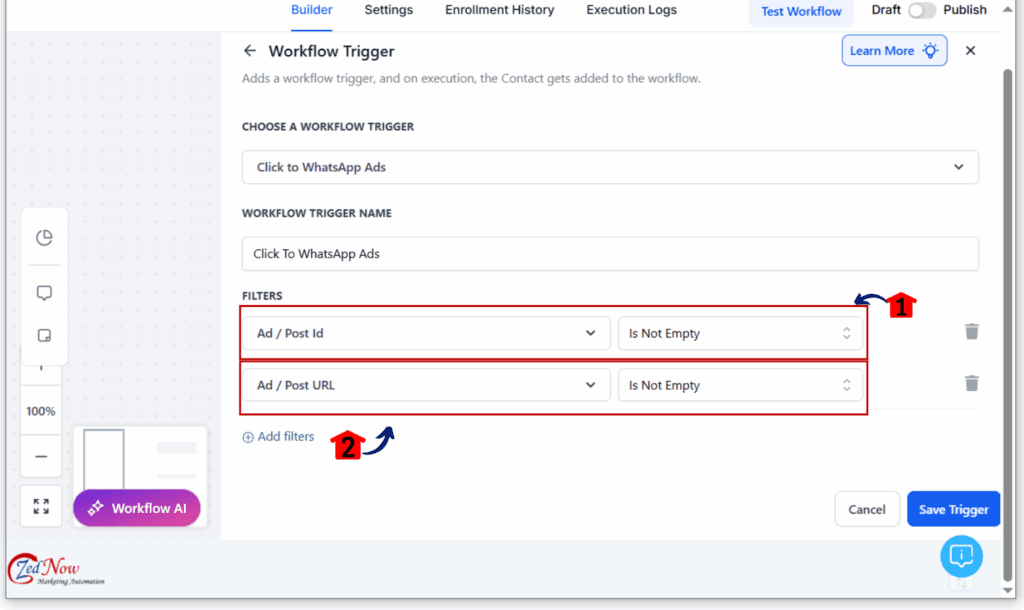Viewport: 1024px width, 610px height.
Task: Open the stats pie chart icon
Action: [44, 238]
